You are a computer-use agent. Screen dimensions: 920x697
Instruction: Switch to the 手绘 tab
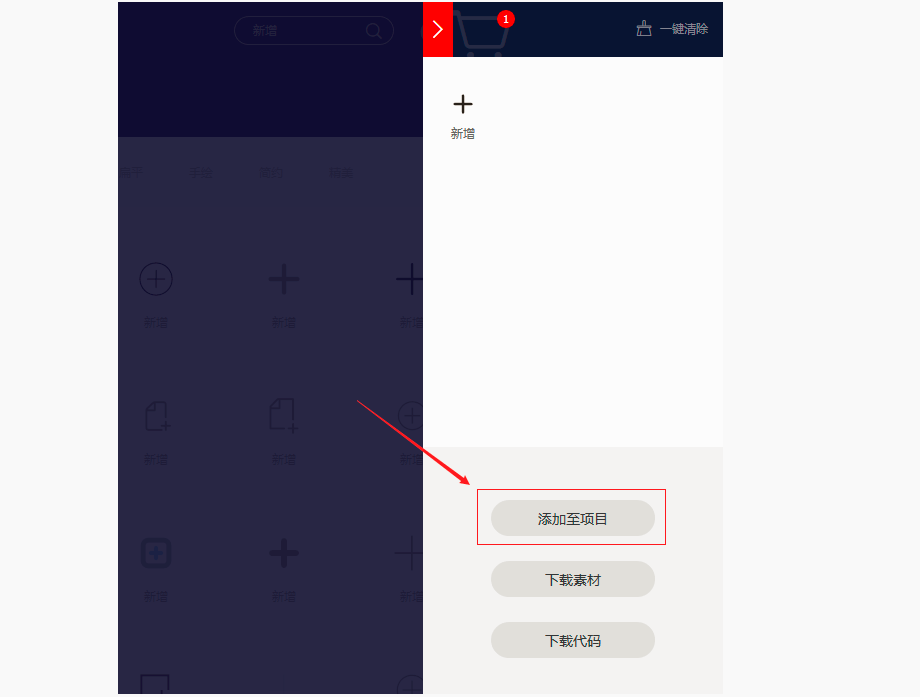pyautogui.click(x=201, y=173)
